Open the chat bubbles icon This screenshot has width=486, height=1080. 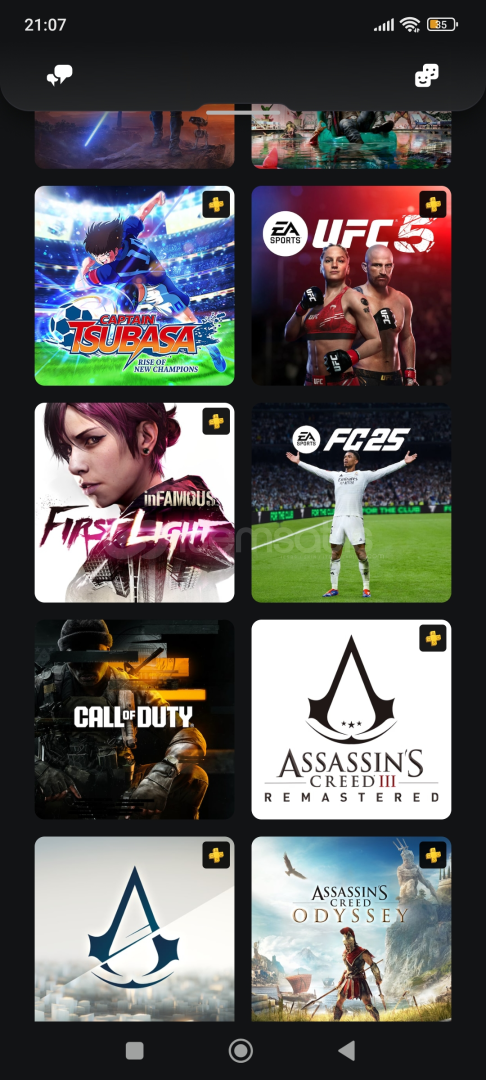click(x=59, y=76)
